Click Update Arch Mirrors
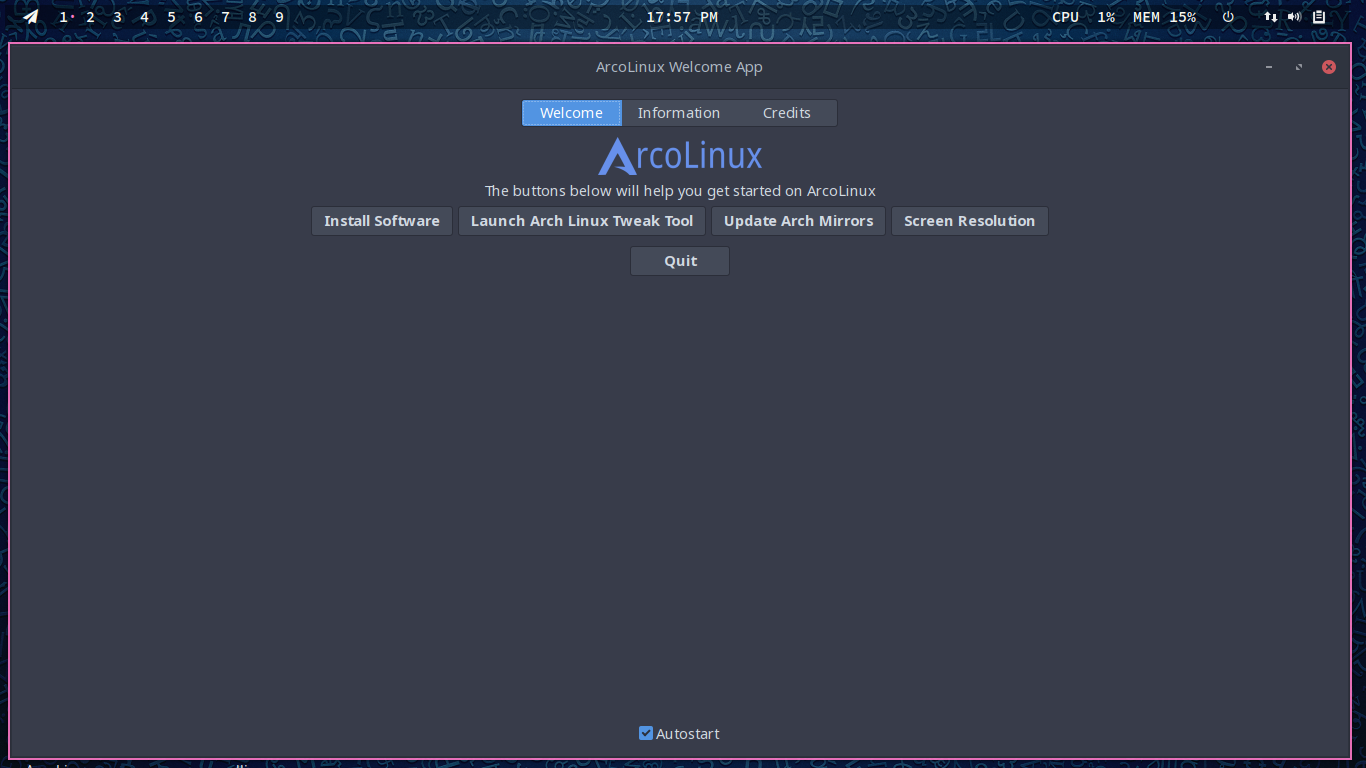 pyautogui.click(x=799, y=221)
